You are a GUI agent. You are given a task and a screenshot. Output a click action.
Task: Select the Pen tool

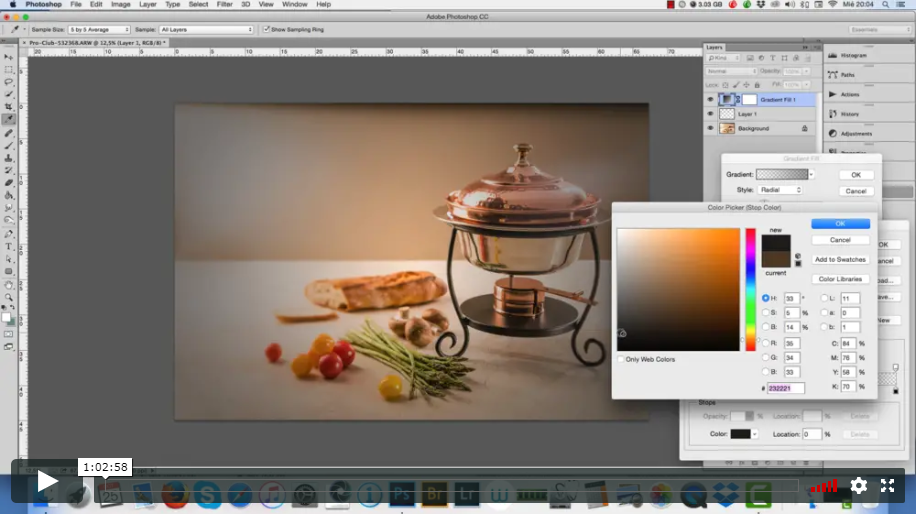(x=8, y=234)
